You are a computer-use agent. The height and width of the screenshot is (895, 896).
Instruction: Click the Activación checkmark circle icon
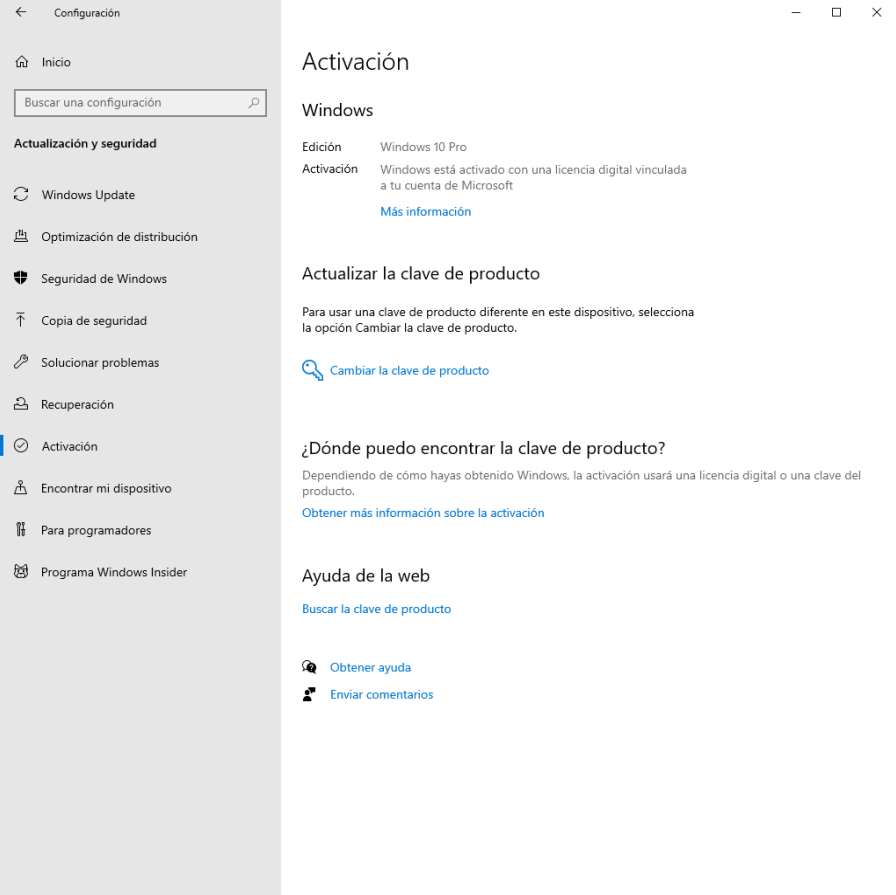tap(21, 446)
